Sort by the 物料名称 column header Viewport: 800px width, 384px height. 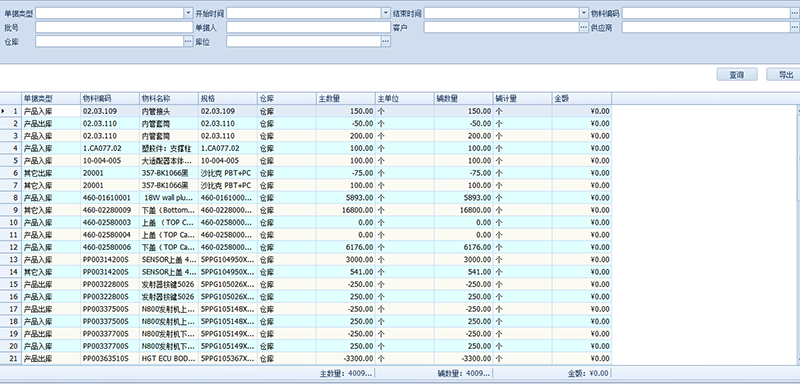point(169,98)
